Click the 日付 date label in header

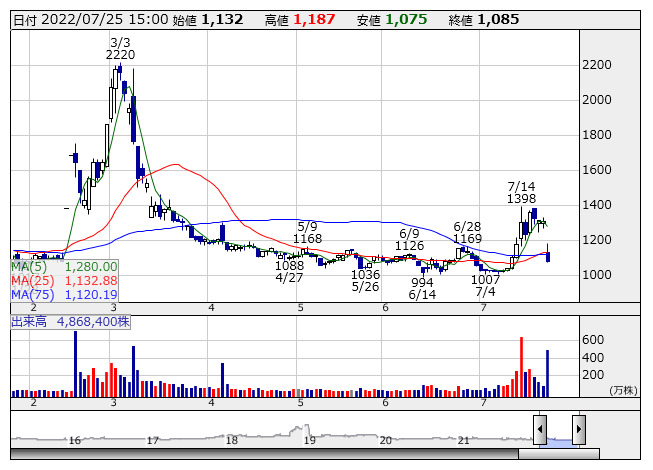point(26,19)
